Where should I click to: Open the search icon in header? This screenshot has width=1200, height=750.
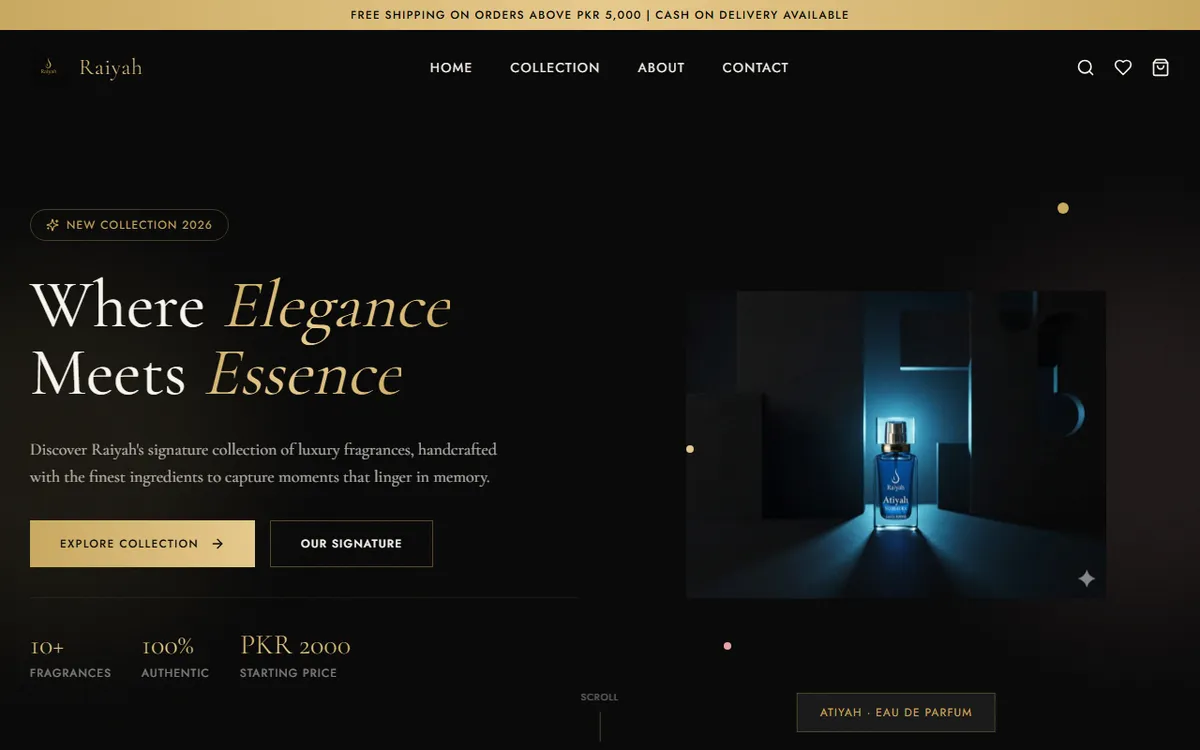click(x=1085, y=68)
